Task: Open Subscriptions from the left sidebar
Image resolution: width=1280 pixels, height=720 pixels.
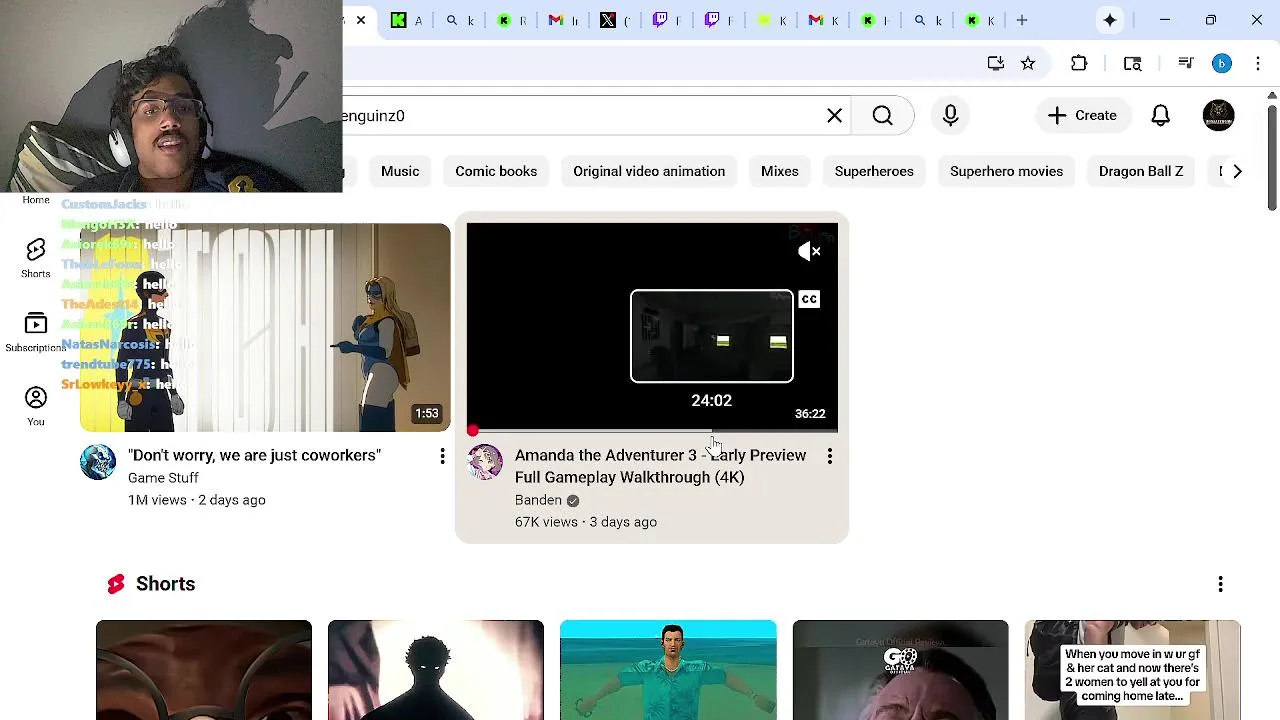Action: [36, 332]
